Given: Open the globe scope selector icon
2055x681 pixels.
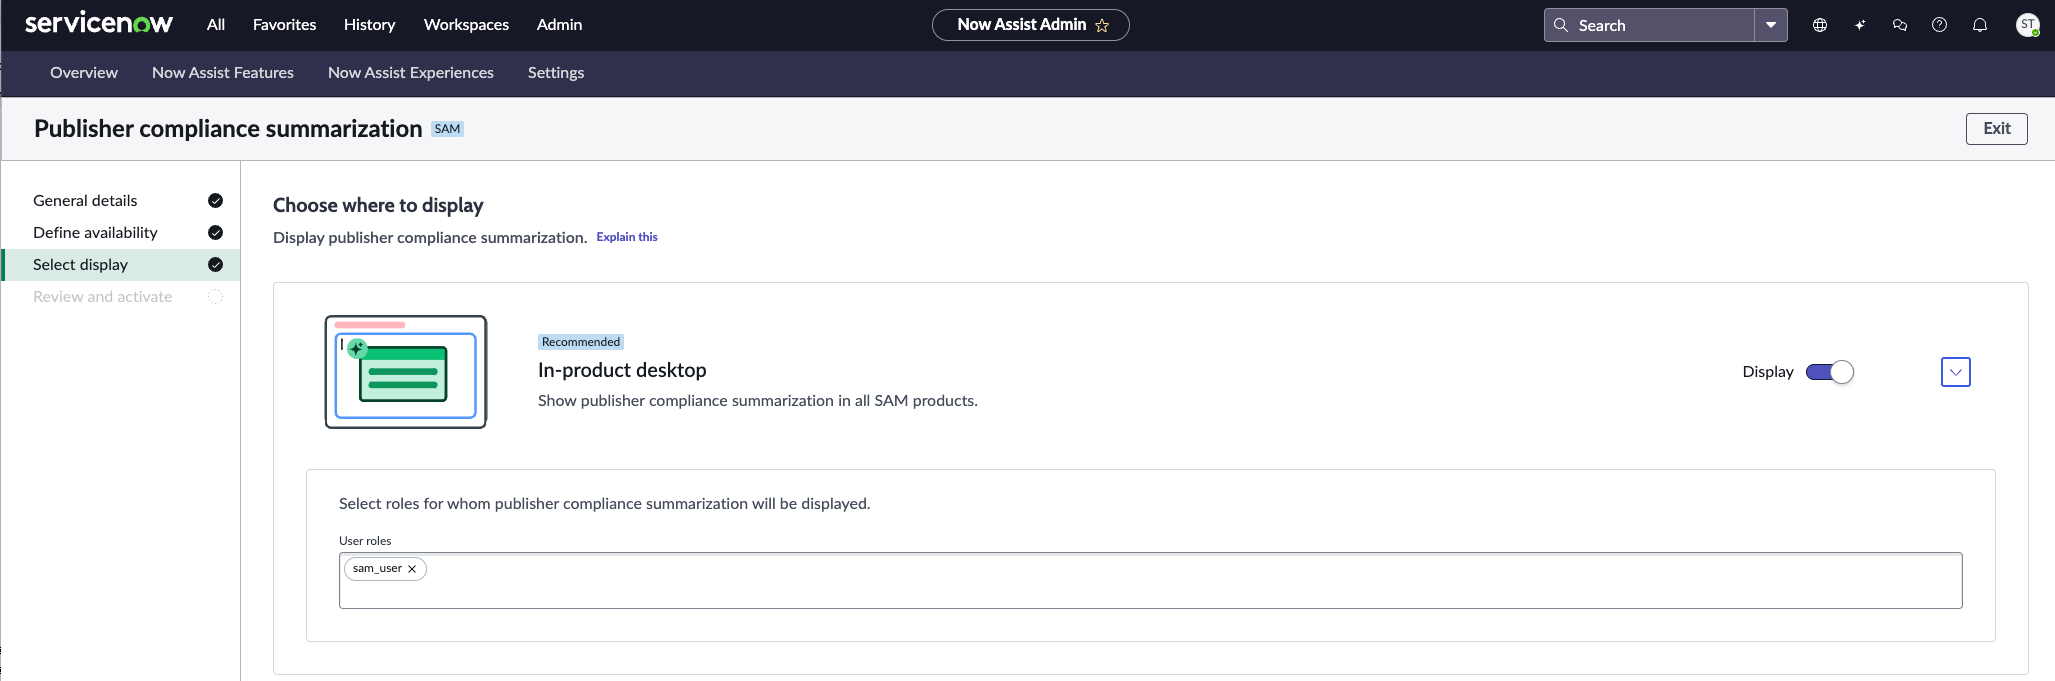Looking at the screenshot, I should point(1820,25).
